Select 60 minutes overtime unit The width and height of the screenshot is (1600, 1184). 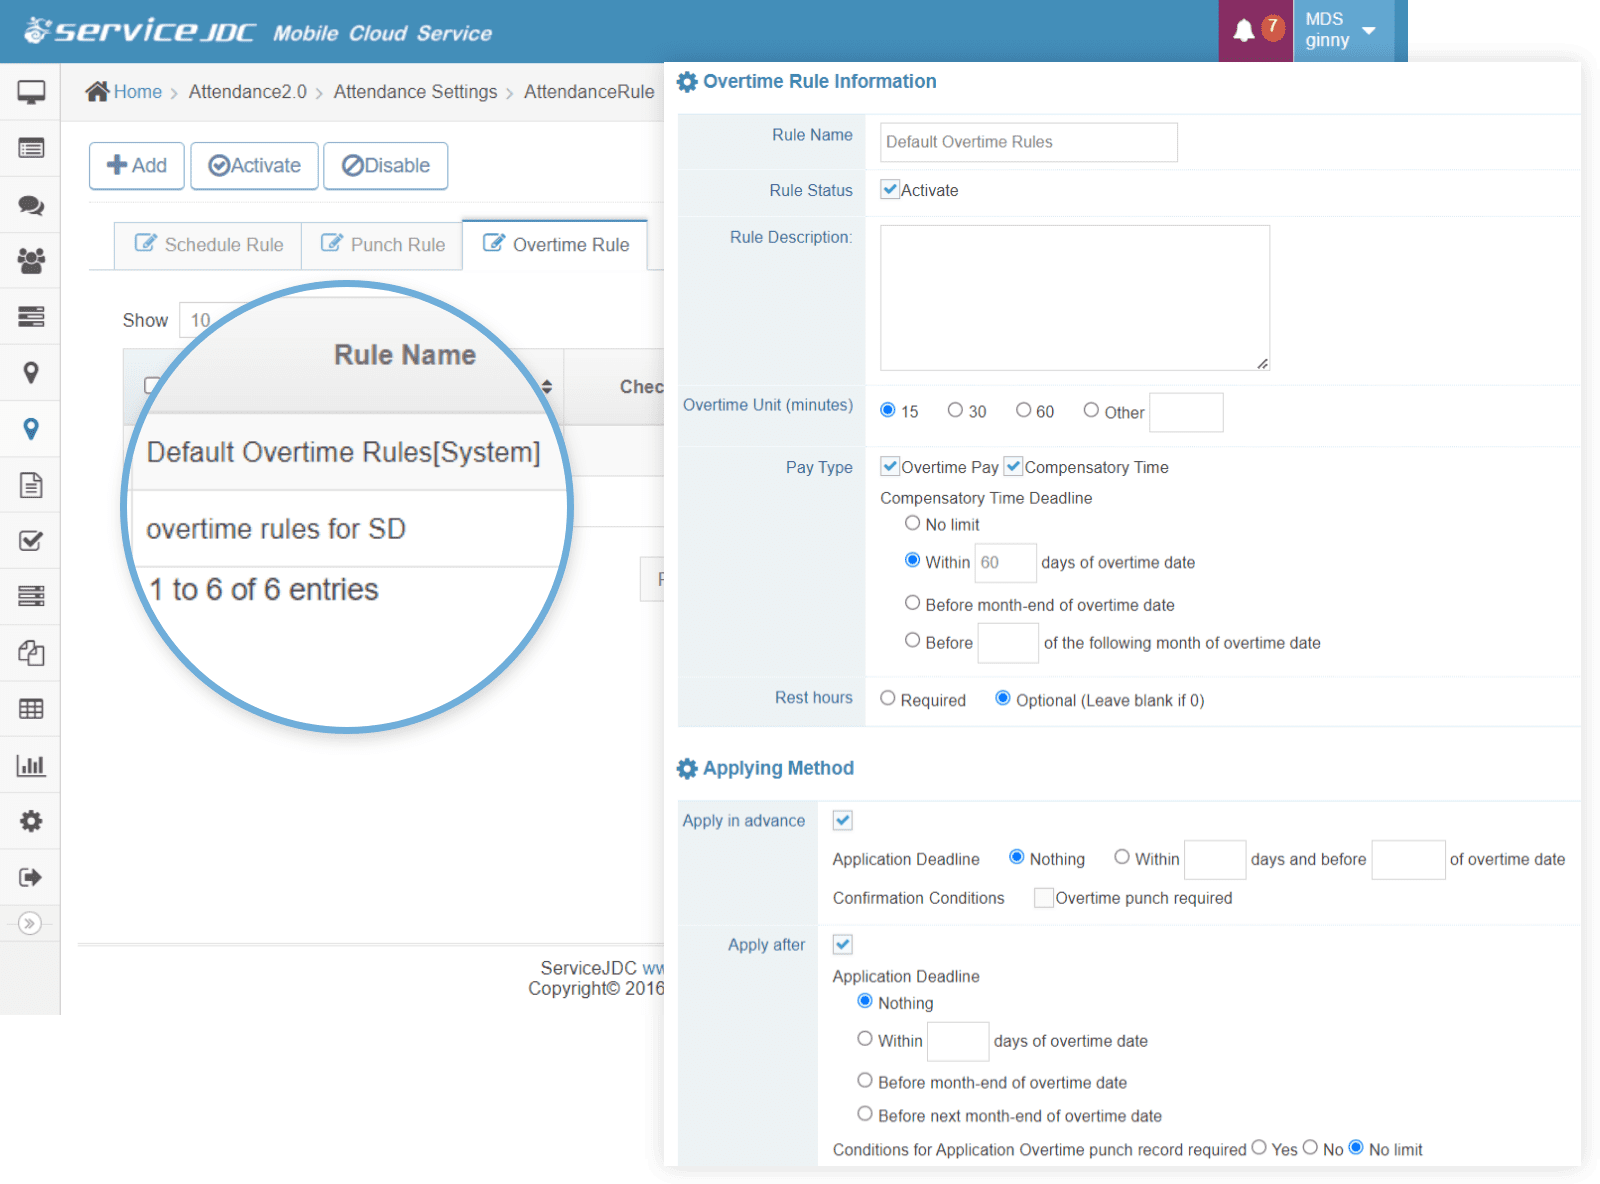coord(1023,410)
